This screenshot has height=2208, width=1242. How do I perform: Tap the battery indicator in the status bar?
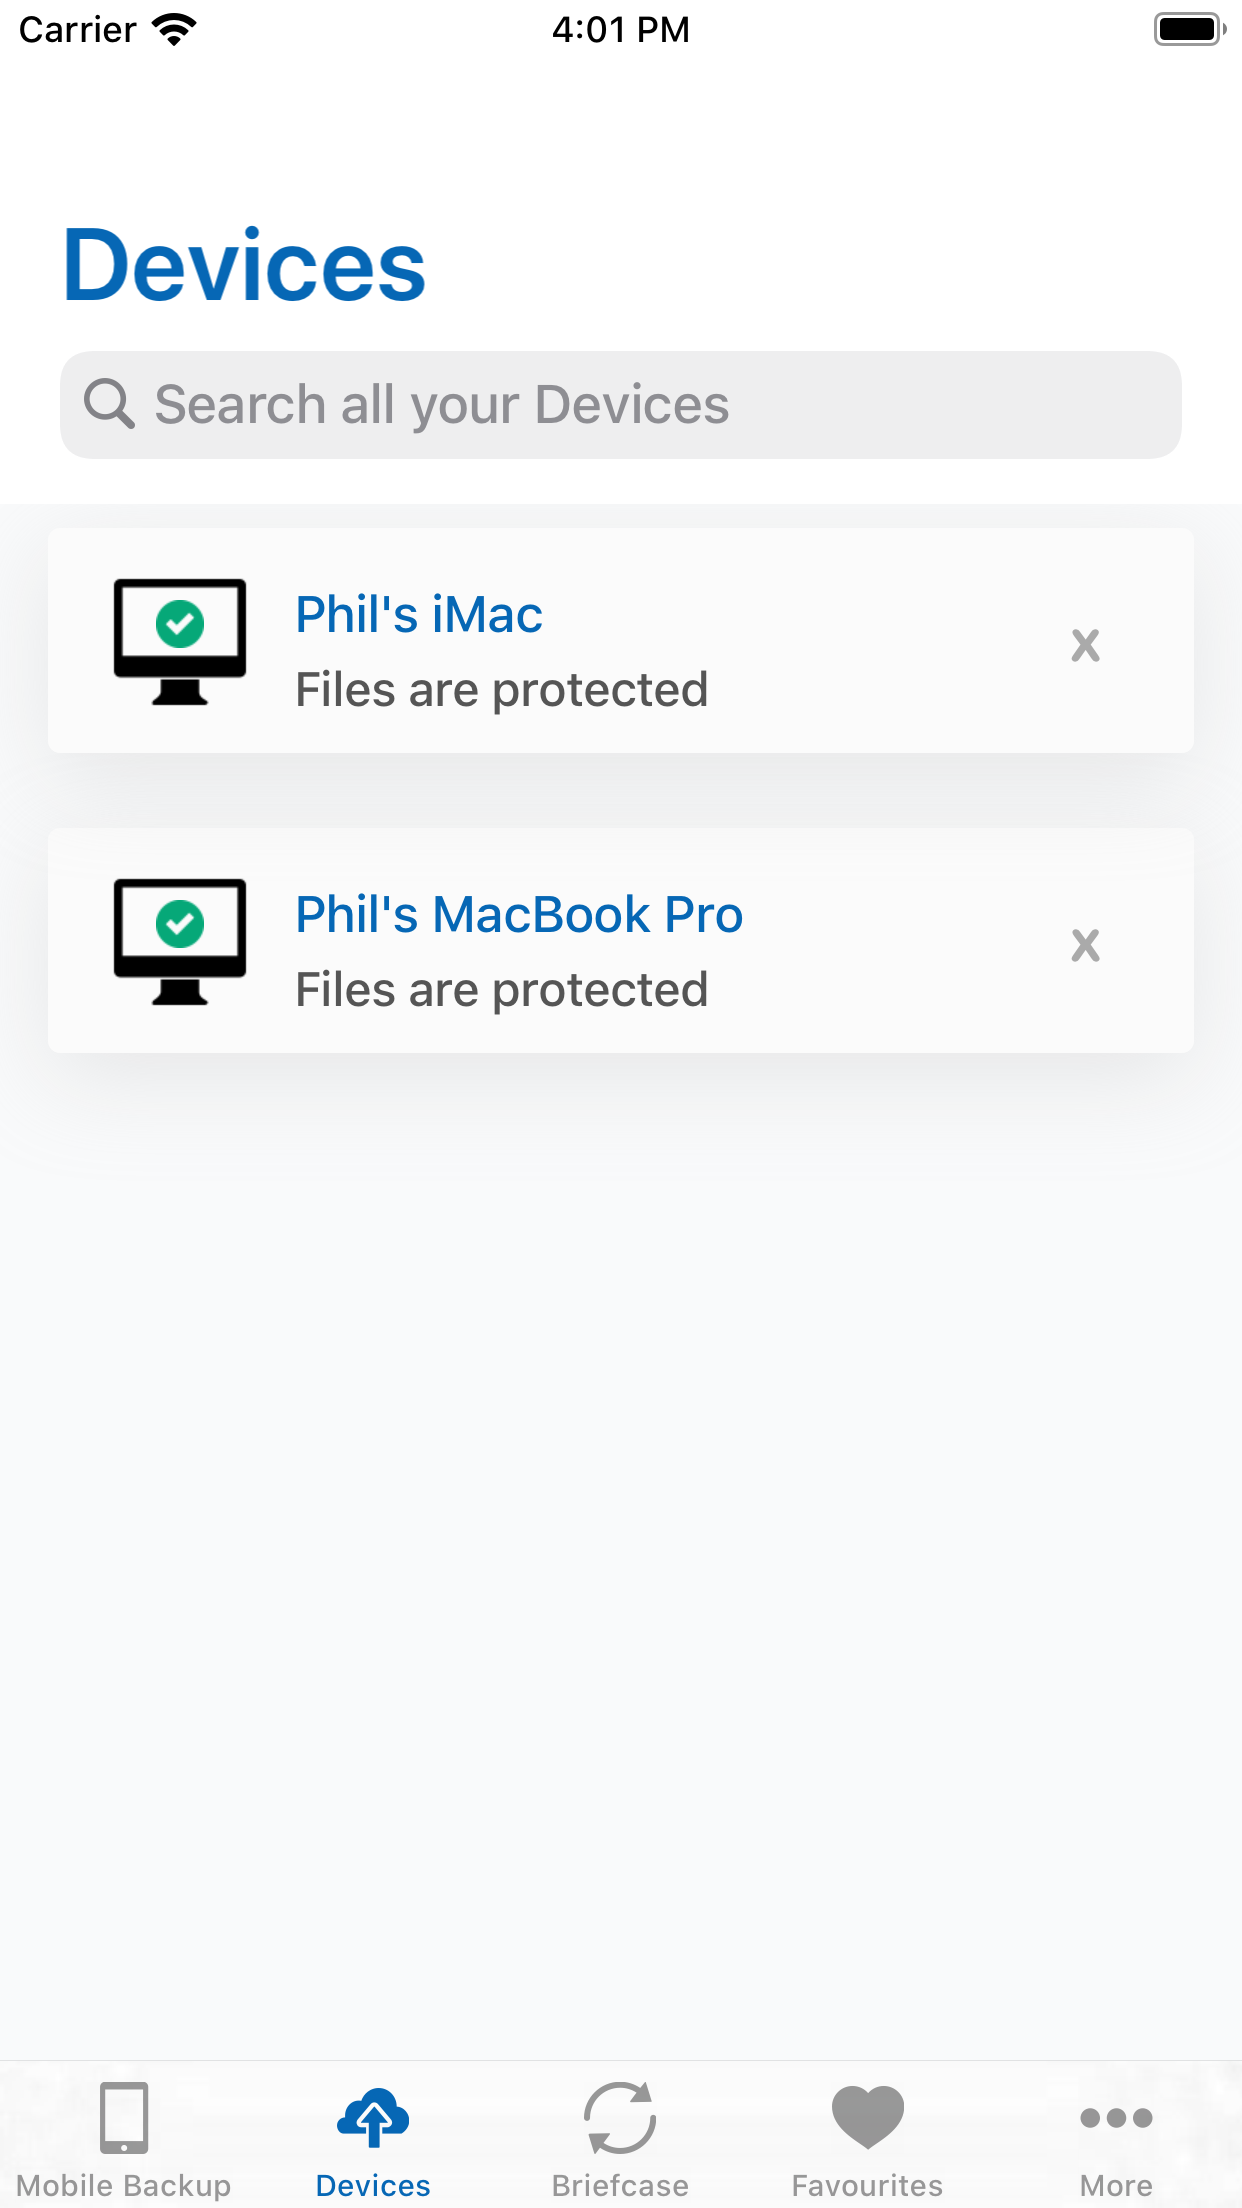click(x=1189, y=29)
